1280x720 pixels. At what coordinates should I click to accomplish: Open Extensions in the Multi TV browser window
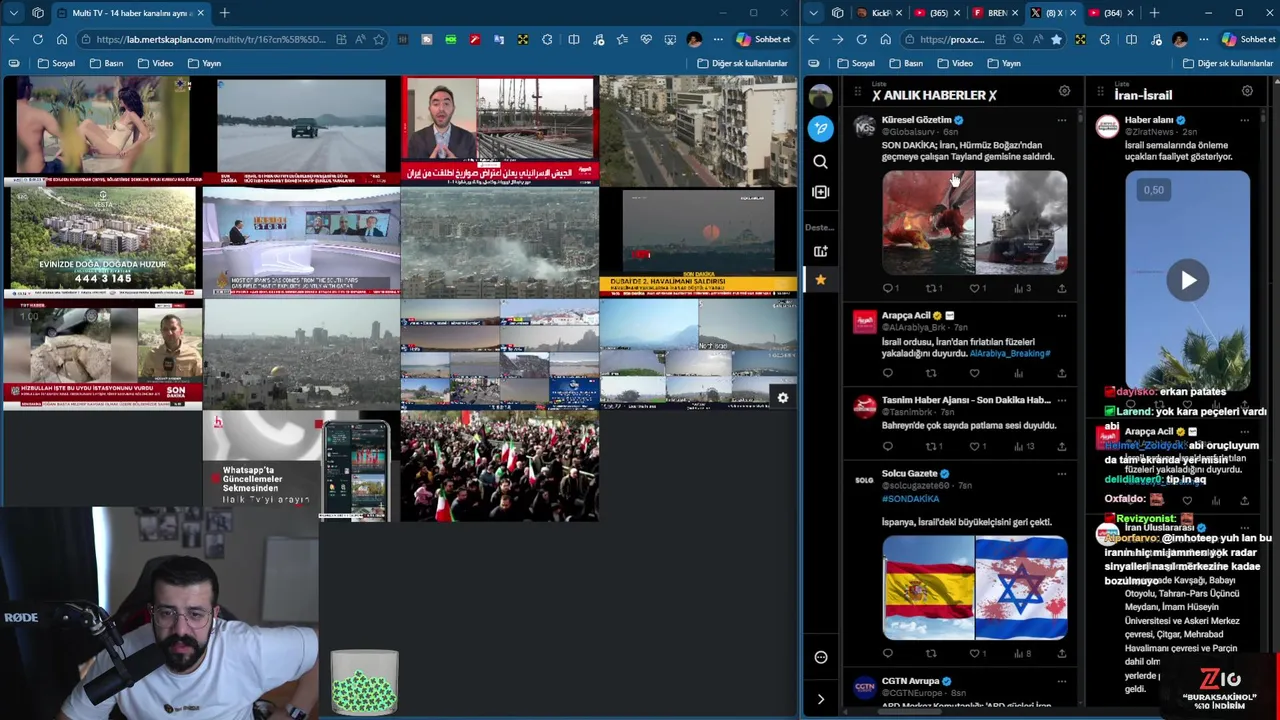(x=547, y=39)
